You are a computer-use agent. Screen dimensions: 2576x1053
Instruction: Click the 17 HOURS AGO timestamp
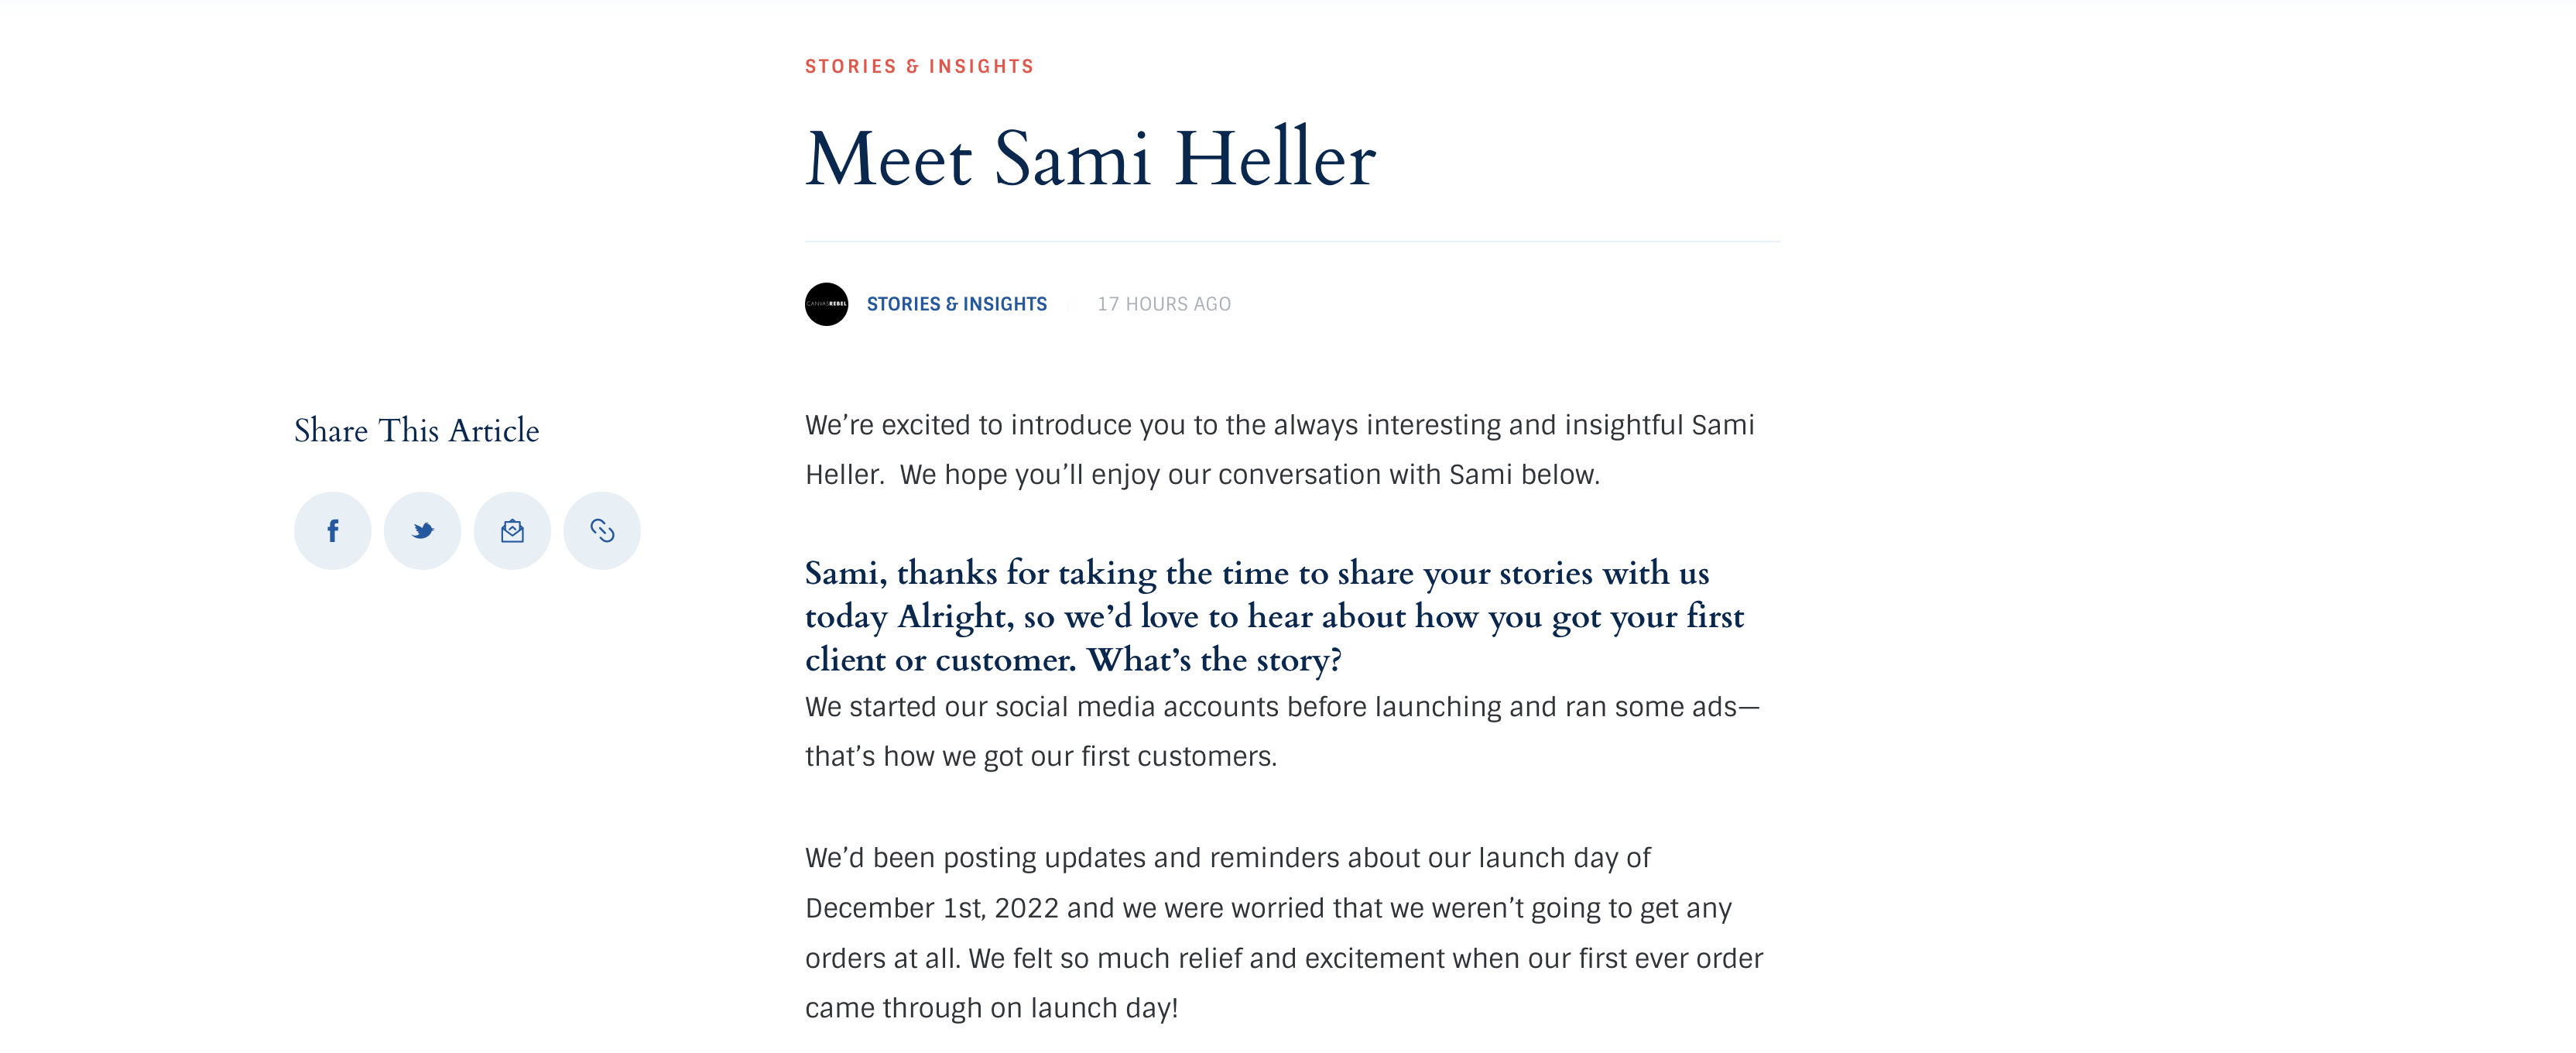[1163, 304]
